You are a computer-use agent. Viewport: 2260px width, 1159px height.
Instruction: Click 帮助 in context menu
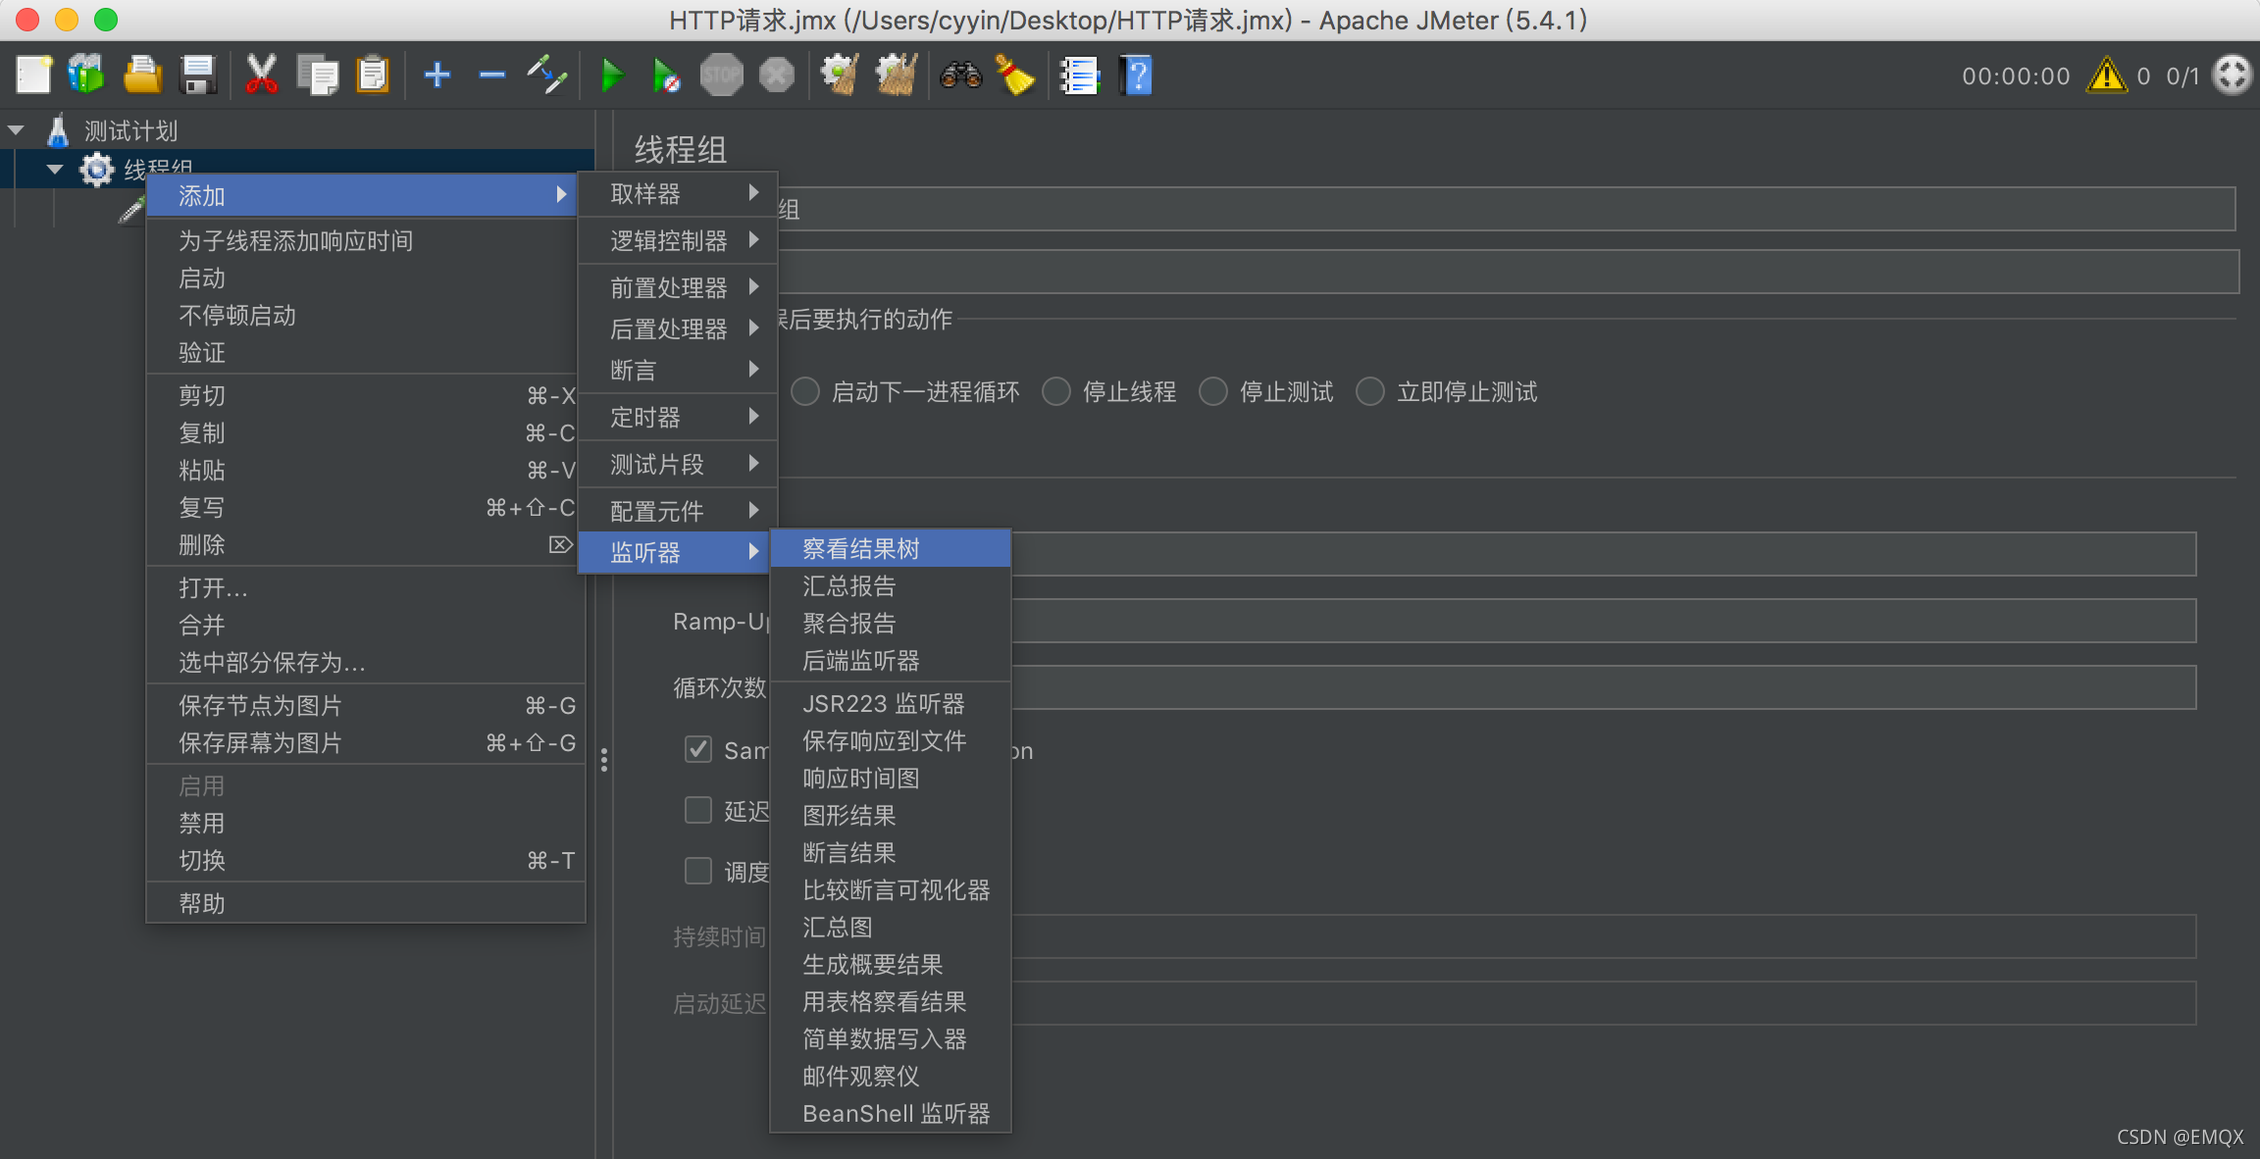pyautogui.click(x=366, y=904)
